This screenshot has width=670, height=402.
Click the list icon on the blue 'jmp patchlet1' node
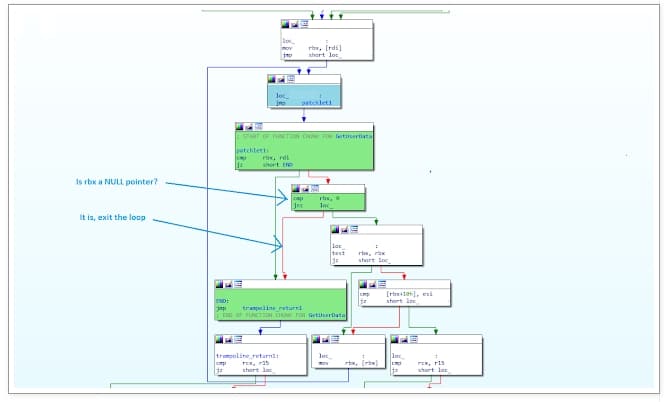[x=290, y=78]
